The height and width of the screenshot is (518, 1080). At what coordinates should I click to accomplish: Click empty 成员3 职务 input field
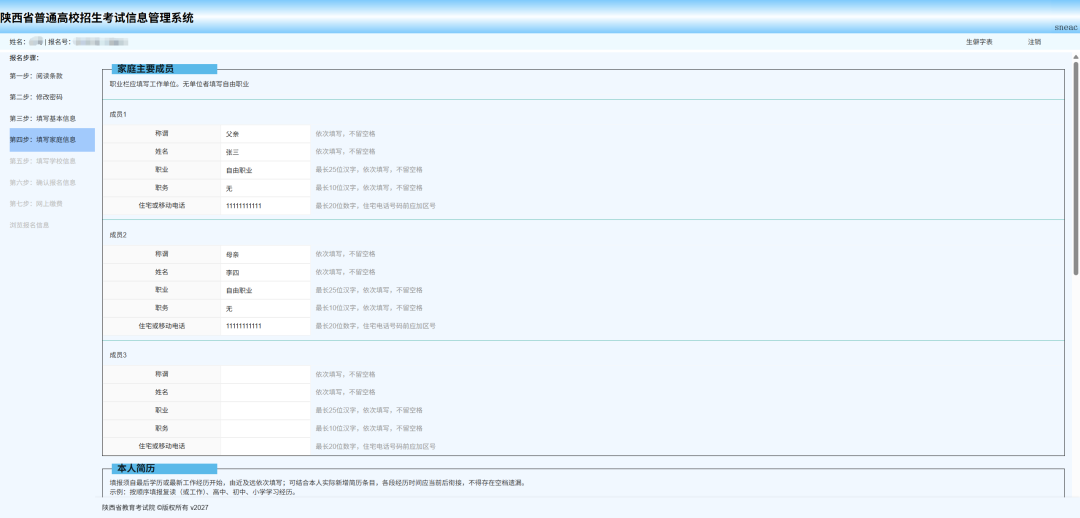(x=265, y=428)
